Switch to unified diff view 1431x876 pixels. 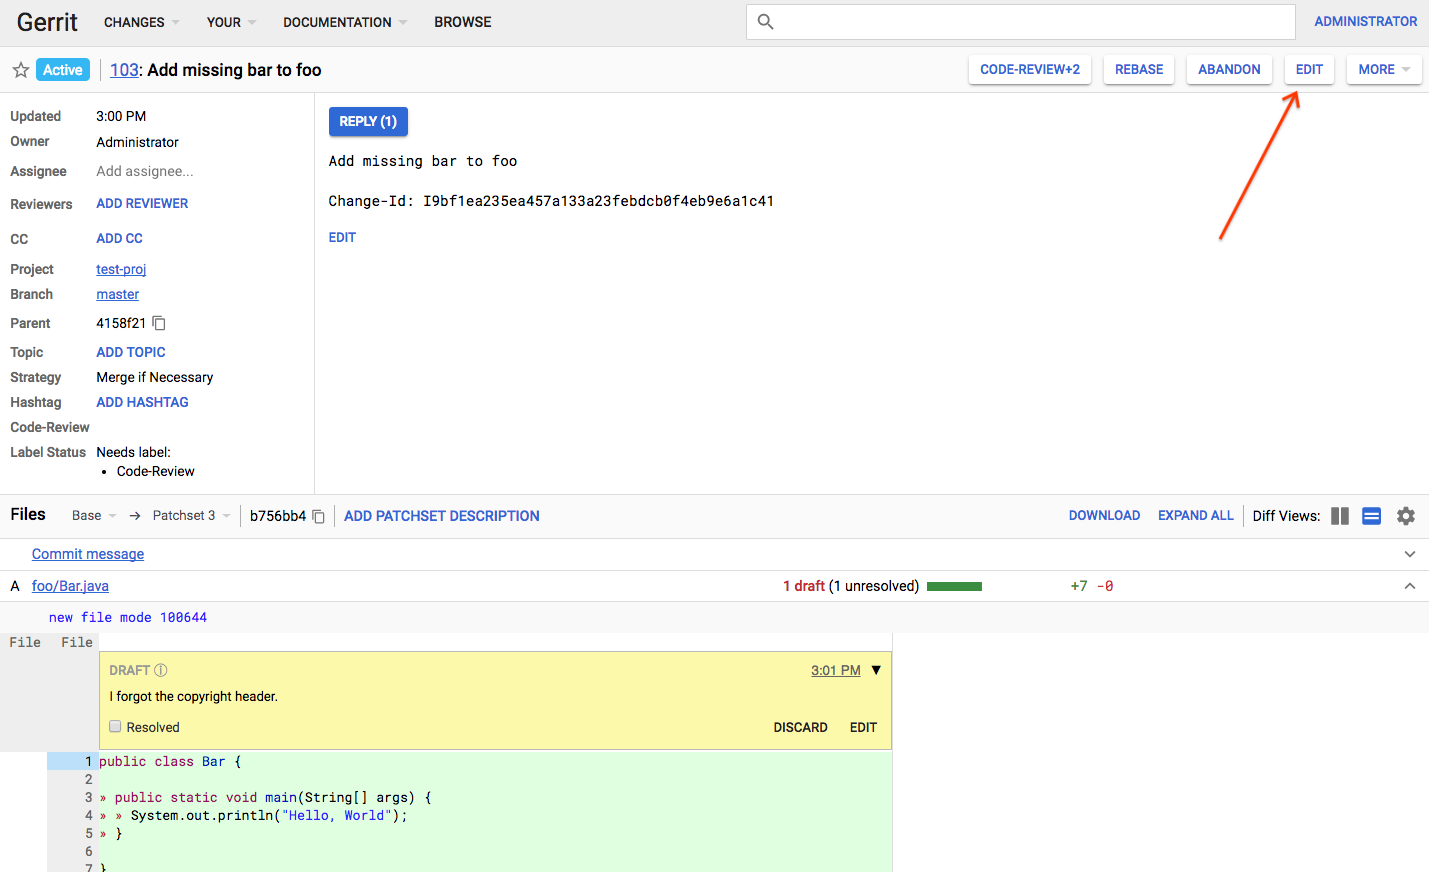click(x=1372, y=516)
